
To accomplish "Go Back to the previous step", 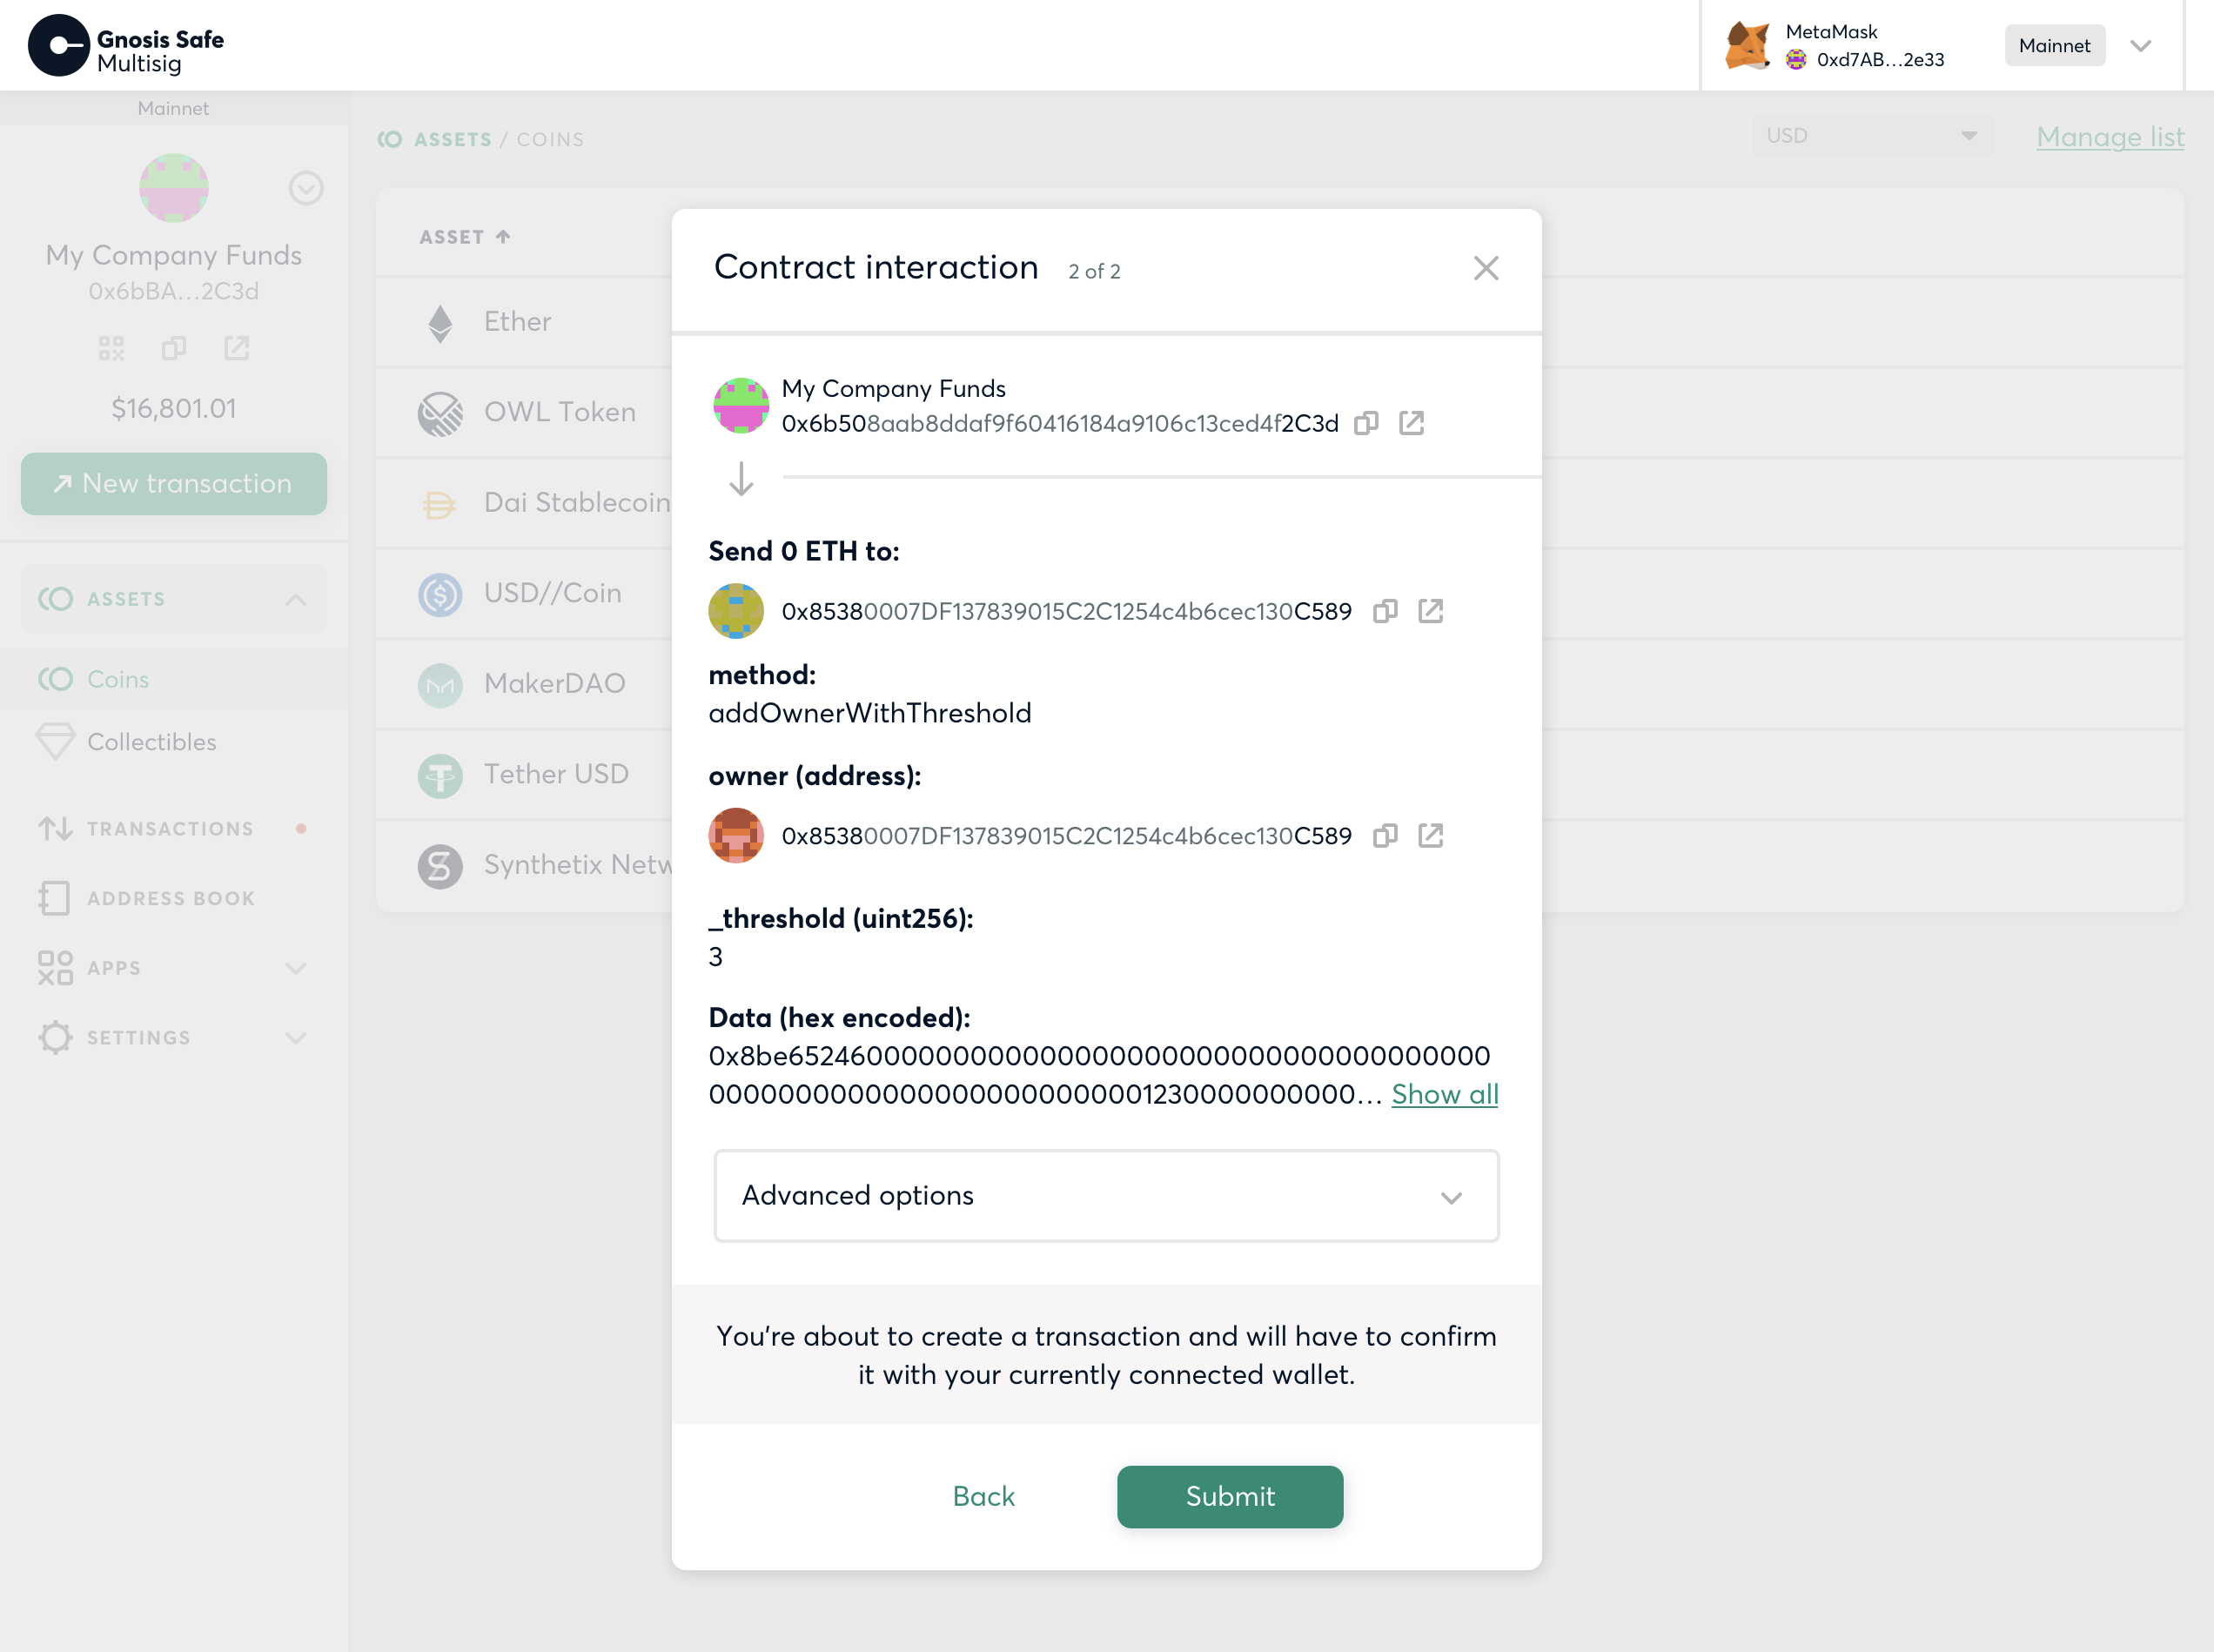I will [x=983, y=1496].
